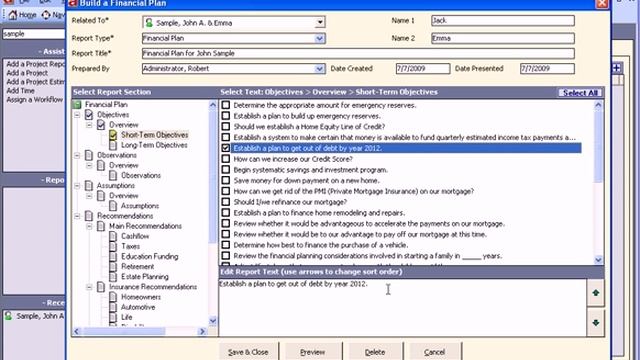Click the Date Presented field

tap(547, 69)
